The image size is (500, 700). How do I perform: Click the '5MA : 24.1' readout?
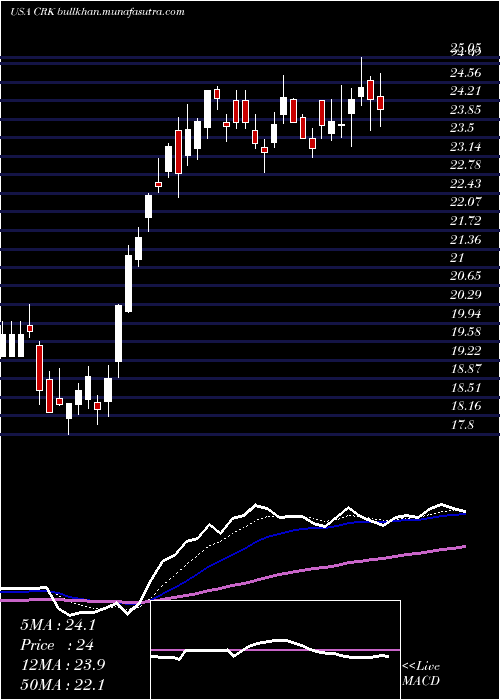tap(58, 625)
